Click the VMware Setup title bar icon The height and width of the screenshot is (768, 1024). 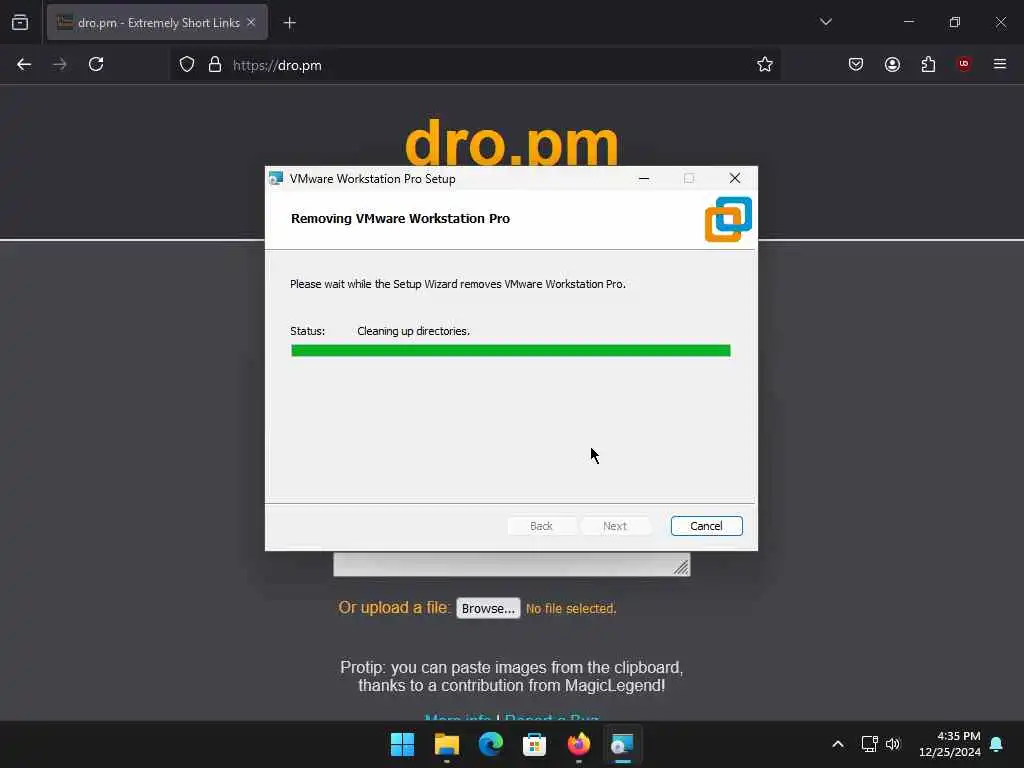pos(276,178)
